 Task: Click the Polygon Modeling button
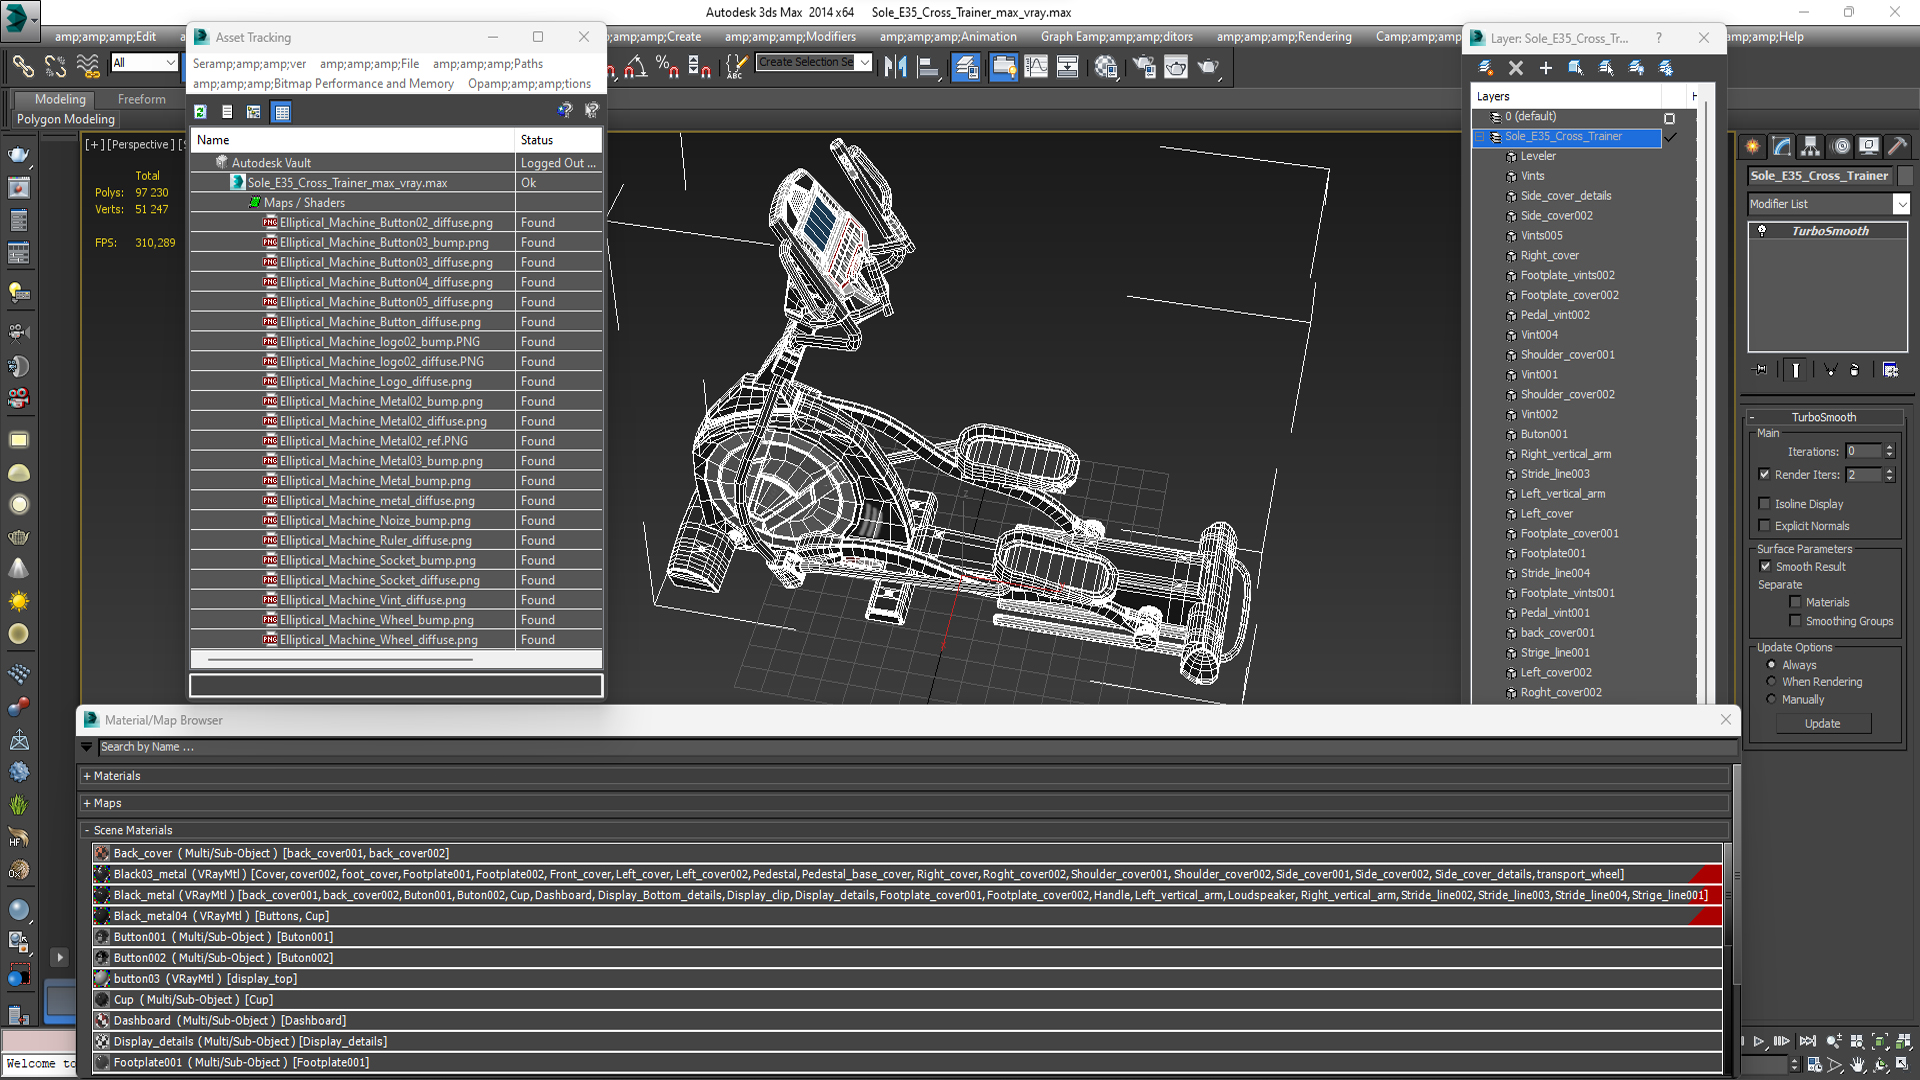tap(66, 119)
